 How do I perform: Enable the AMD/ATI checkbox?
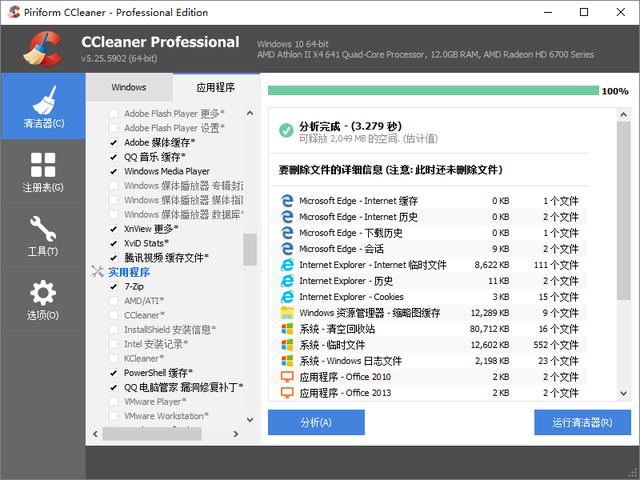coord(113,301)
